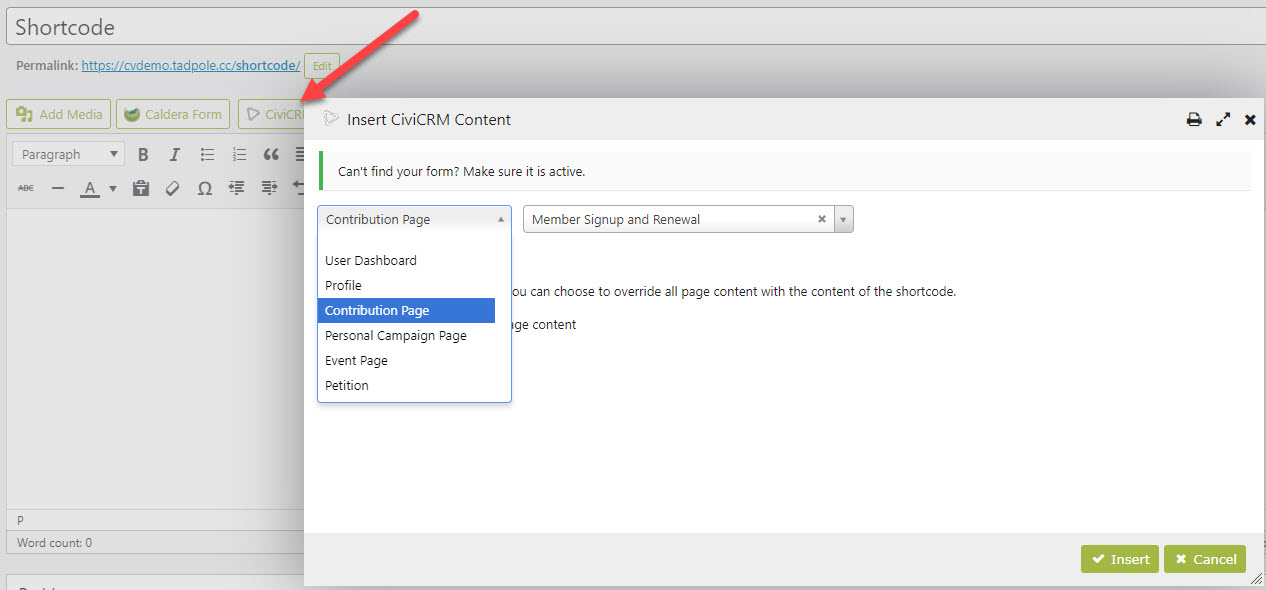Insert special character with omega icon
This screenshot has height=590, width=1266.
[205, 188]
